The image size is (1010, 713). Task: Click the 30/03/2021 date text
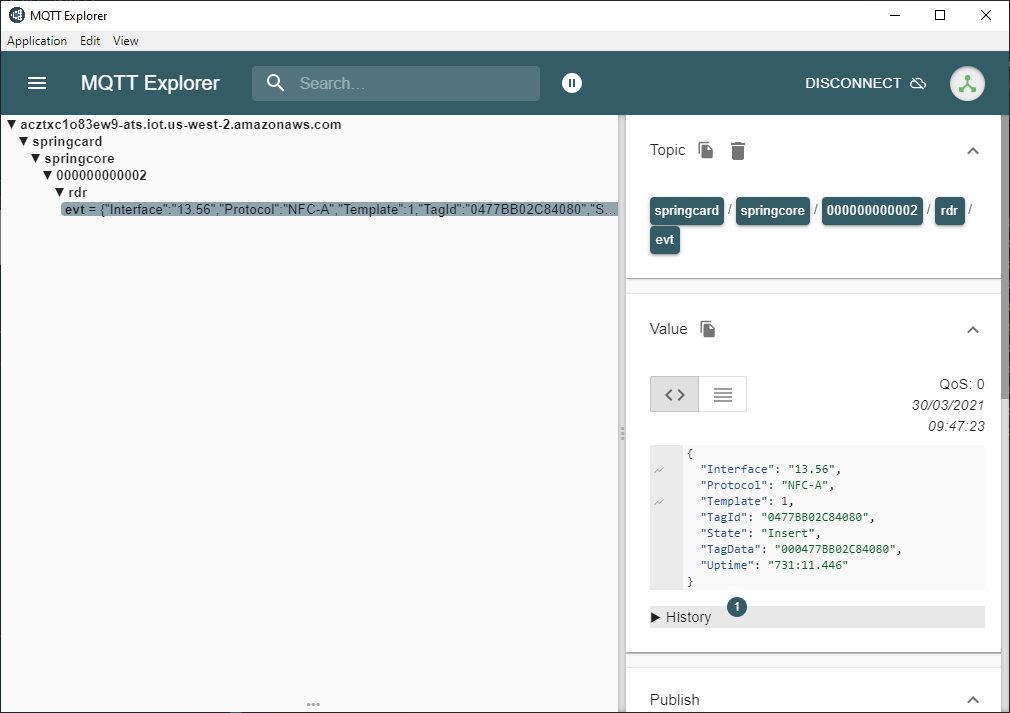click(x=948, y=405)
